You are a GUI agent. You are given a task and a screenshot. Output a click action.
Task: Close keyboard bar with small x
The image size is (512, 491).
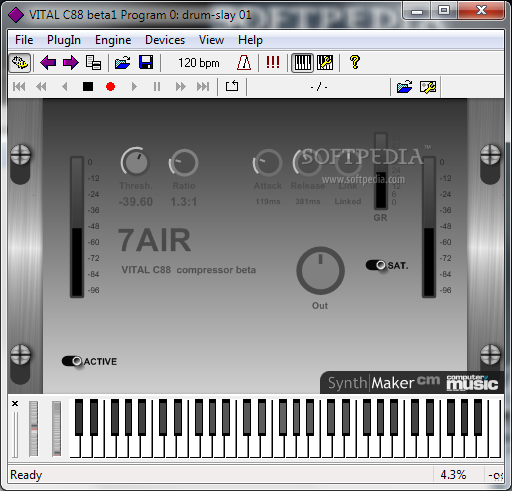tap(15, 403)
